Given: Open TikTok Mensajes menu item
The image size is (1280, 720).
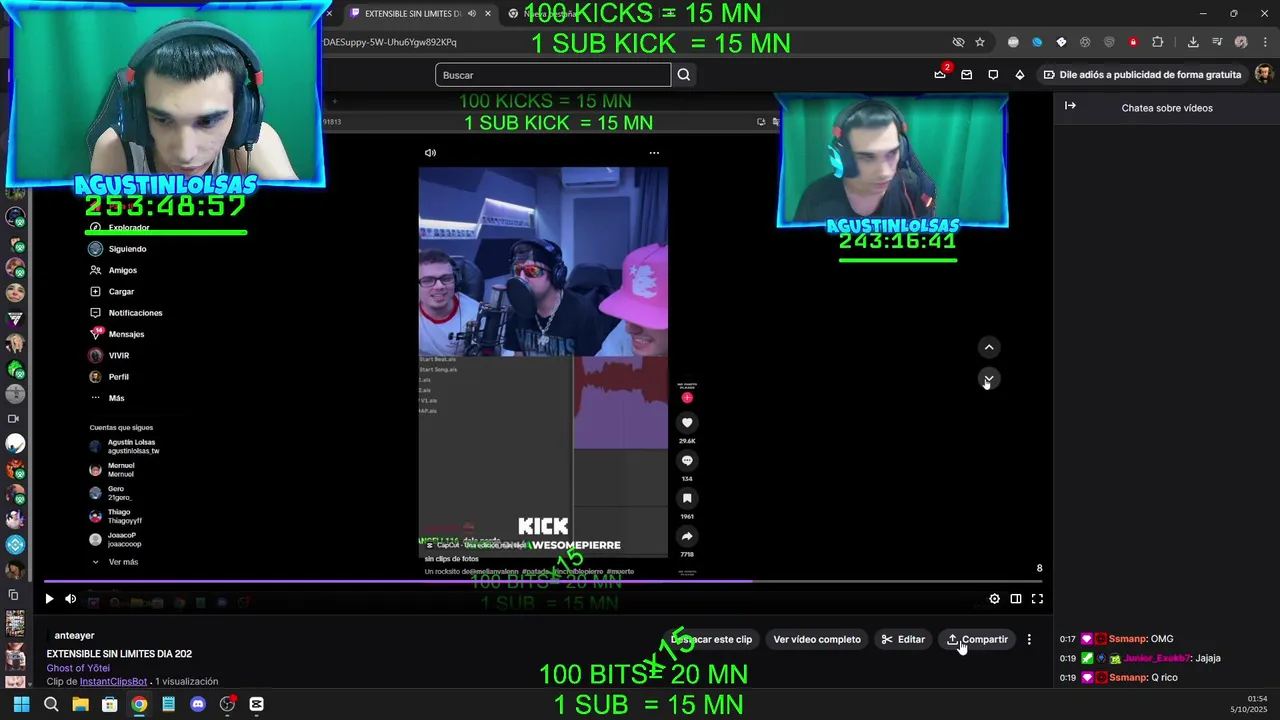Looking at the screenshot, I should pyautogui.click(x=116, y=334).
